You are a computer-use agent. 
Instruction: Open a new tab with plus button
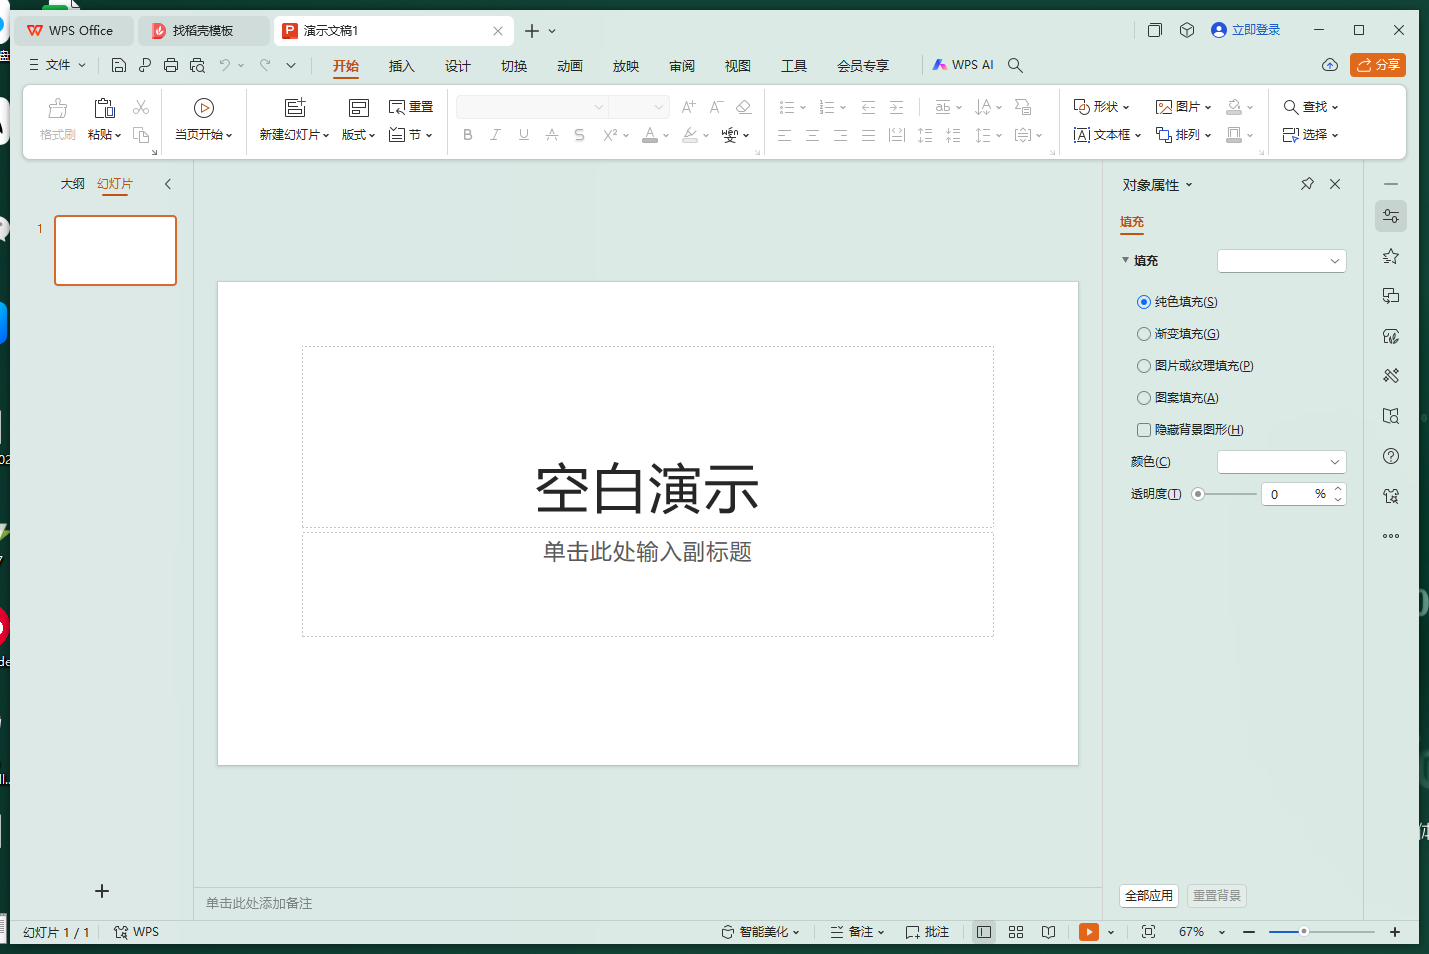532,31
